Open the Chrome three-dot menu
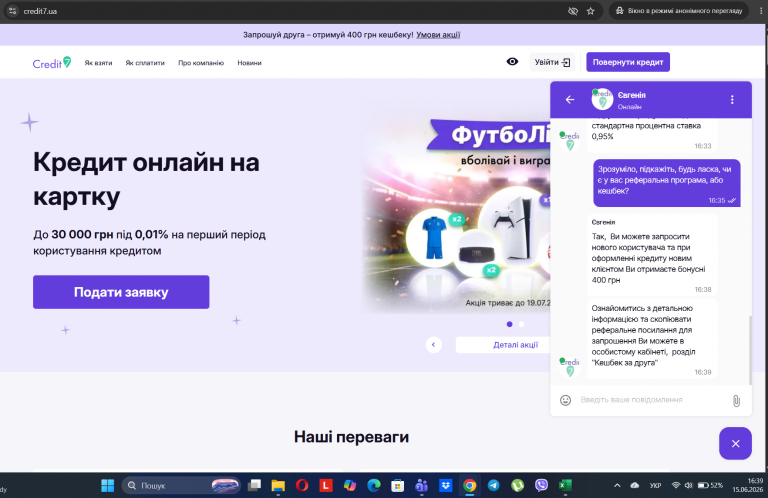This screenshot has height=498, width=768. pyautogui.click(x=761, y=11)
